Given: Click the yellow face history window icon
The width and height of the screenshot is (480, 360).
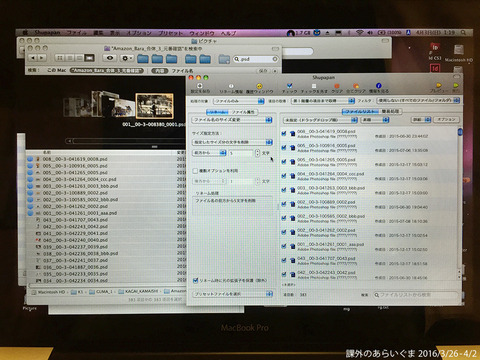Looking at the screenshot, I should pos(259,86).
